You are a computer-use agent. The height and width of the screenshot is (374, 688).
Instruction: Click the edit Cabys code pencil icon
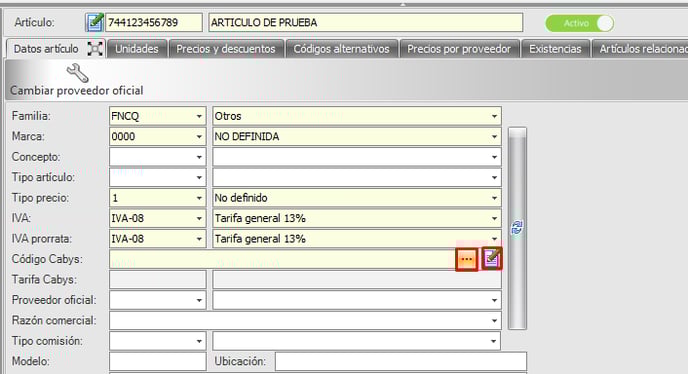click(x=491, y=259)
